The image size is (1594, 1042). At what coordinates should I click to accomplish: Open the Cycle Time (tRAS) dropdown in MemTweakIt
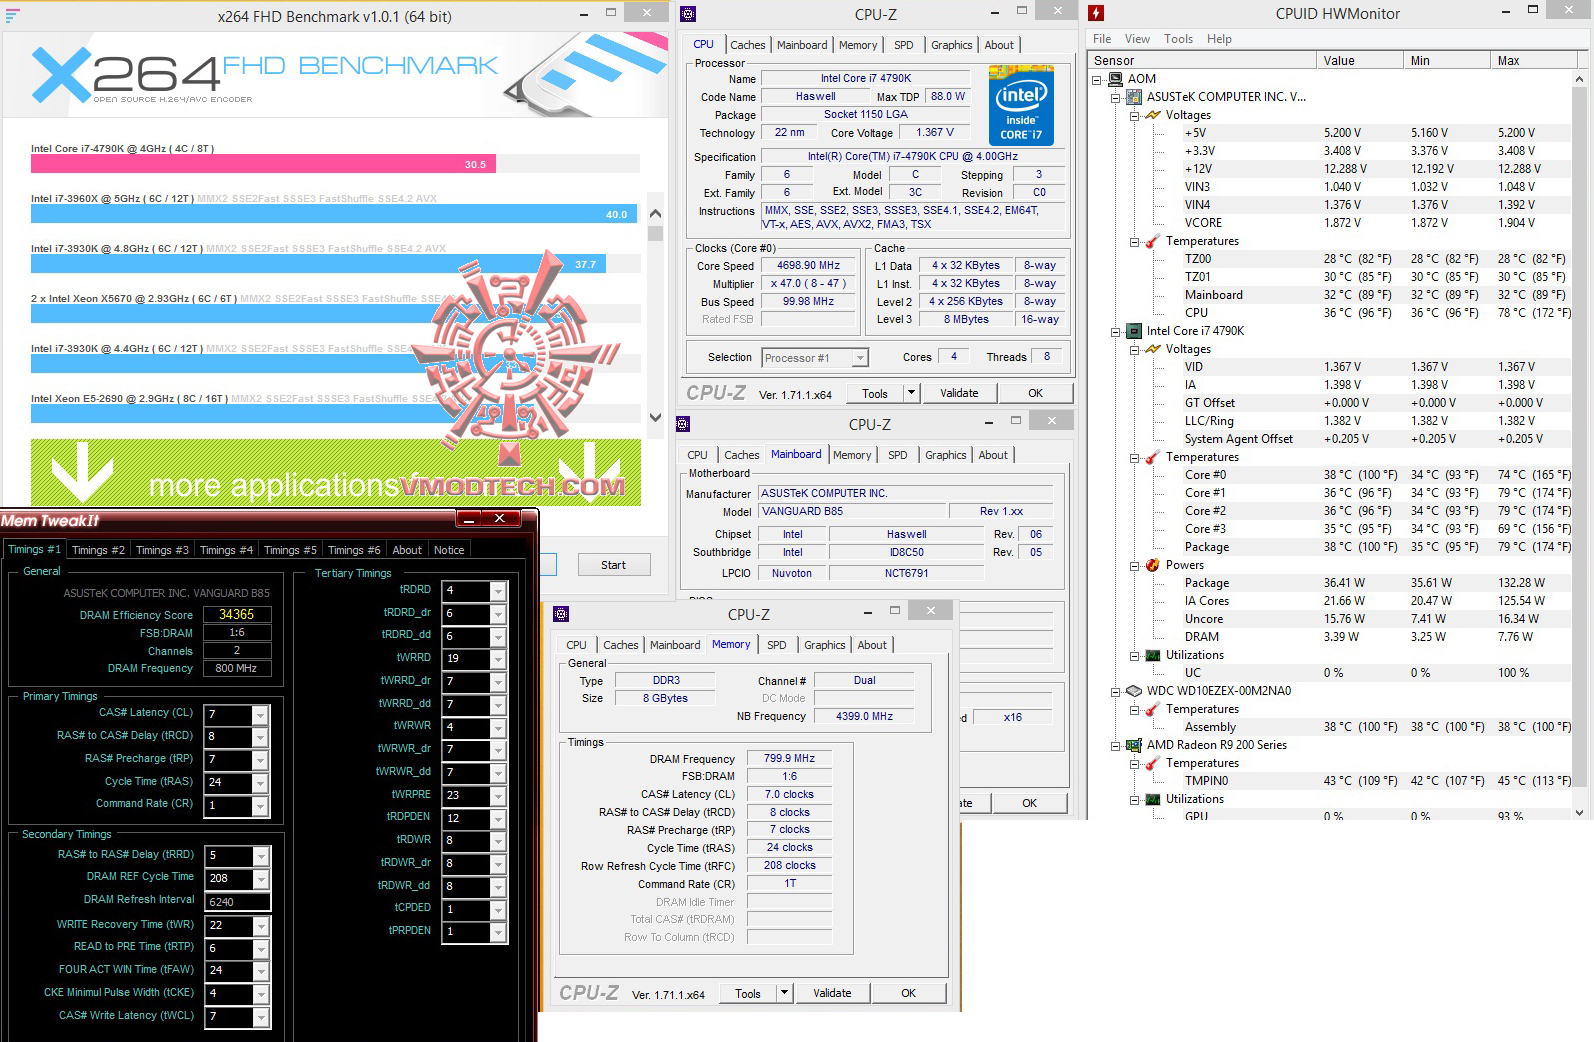tap(260, 783)
